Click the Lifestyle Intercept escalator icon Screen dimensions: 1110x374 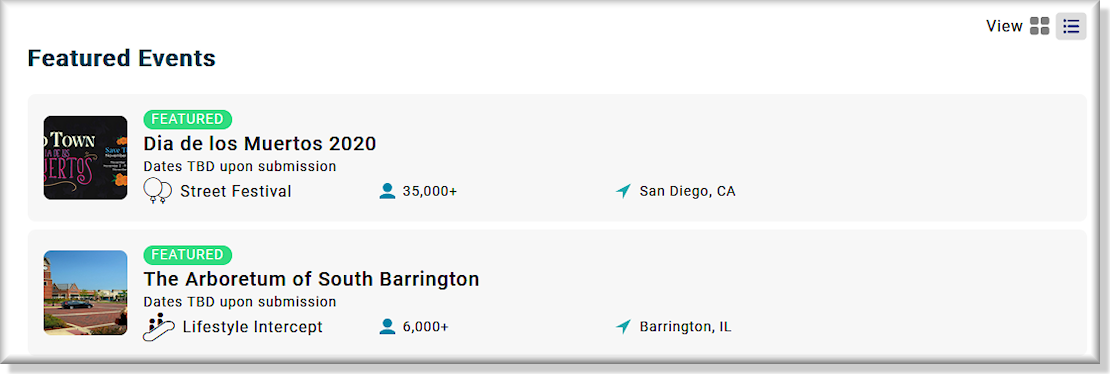(x=159, y=327)
